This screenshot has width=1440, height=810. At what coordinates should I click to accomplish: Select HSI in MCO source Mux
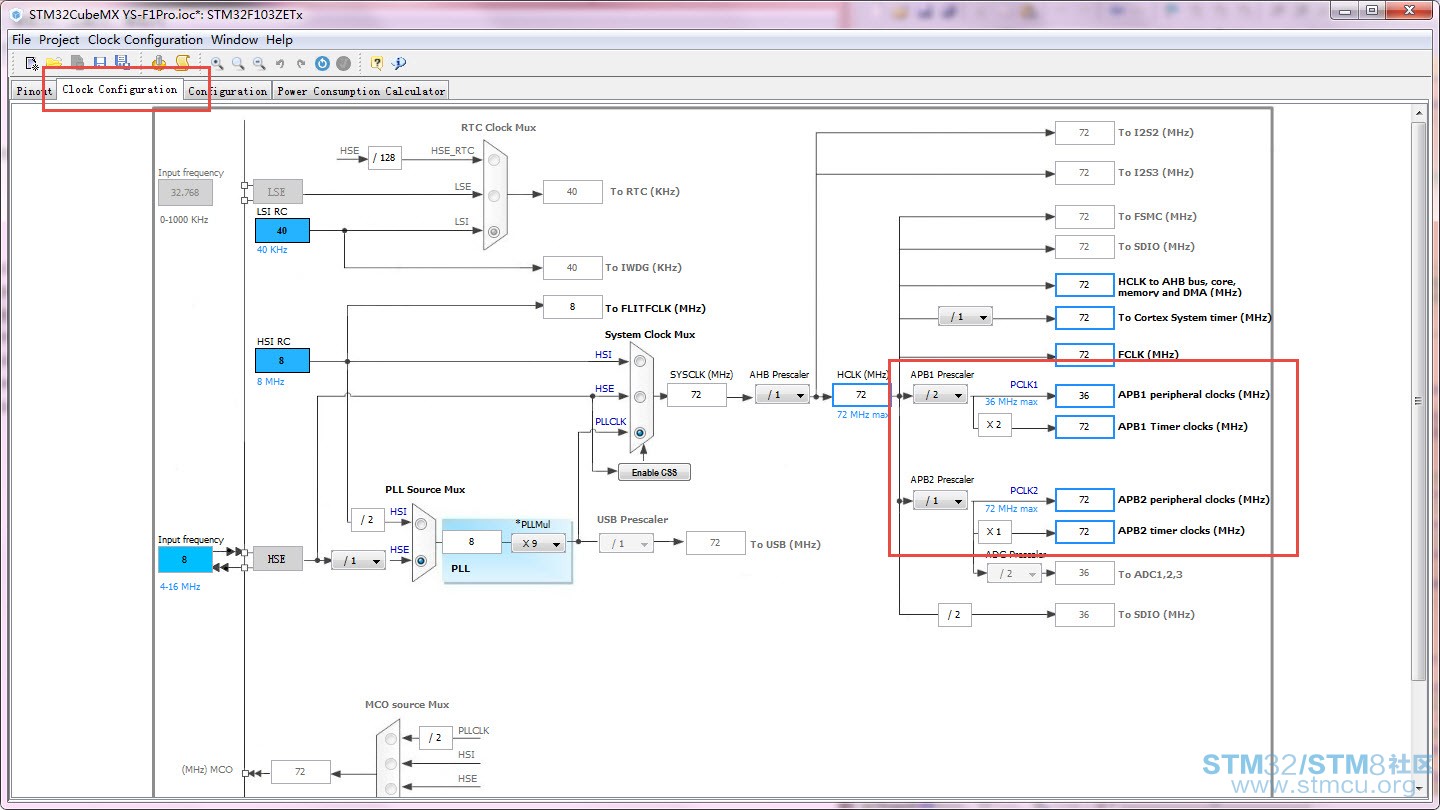point(391,764)
